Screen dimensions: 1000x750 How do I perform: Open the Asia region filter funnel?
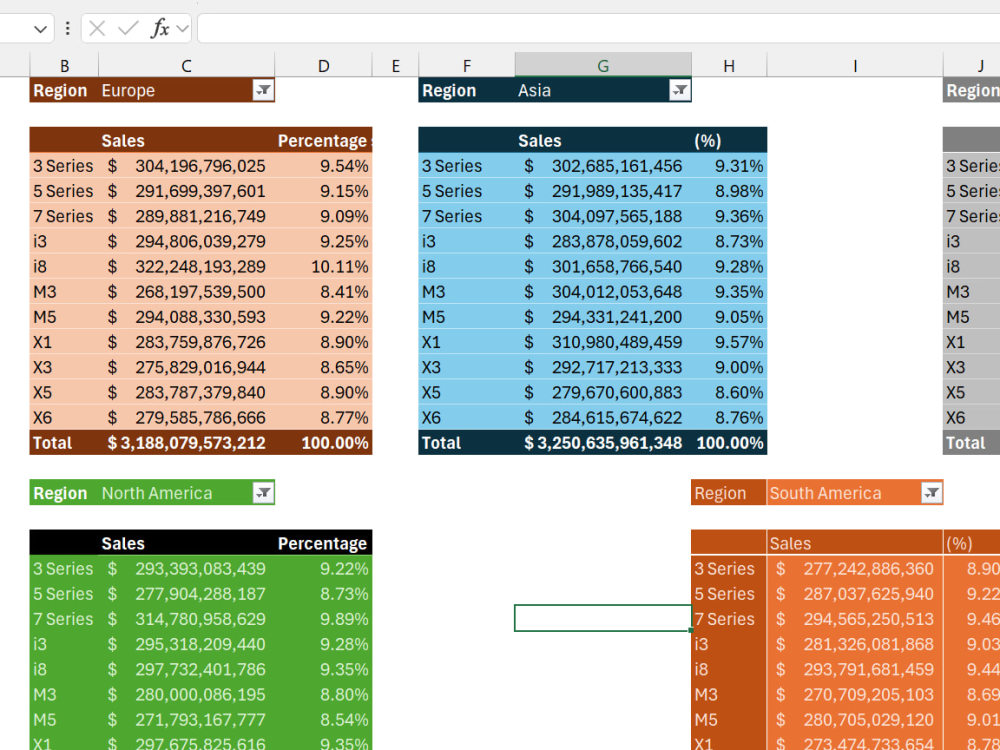point(679,90)
